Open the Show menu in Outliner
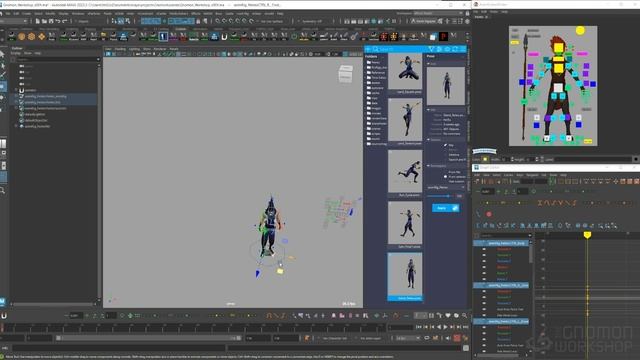The width and height of the screenshot is (640, 360). pyautogui.click(x=27, y=53)
